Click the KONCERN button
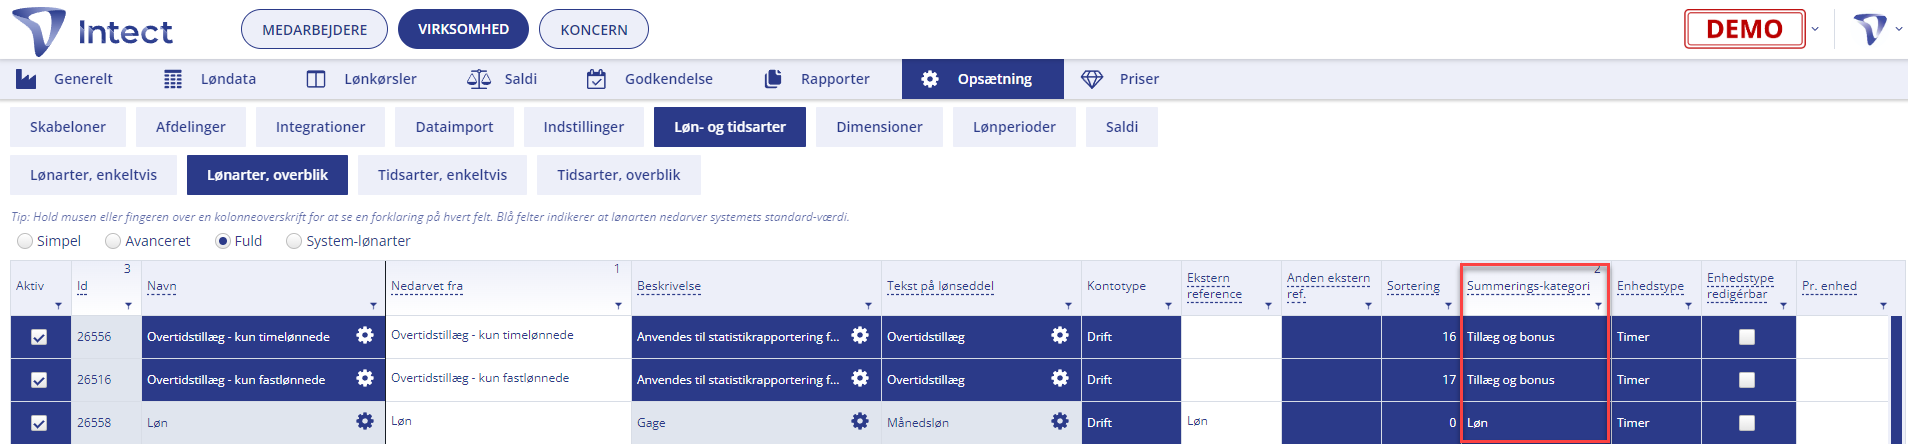 coord(594,29)
